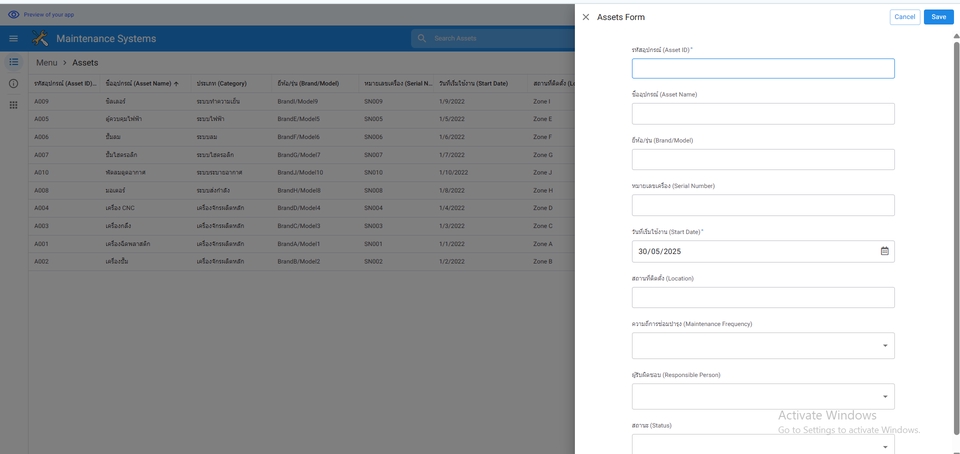Select table row A008
The width and height of the screenshot is (960, 454).
tap(302, 190)
